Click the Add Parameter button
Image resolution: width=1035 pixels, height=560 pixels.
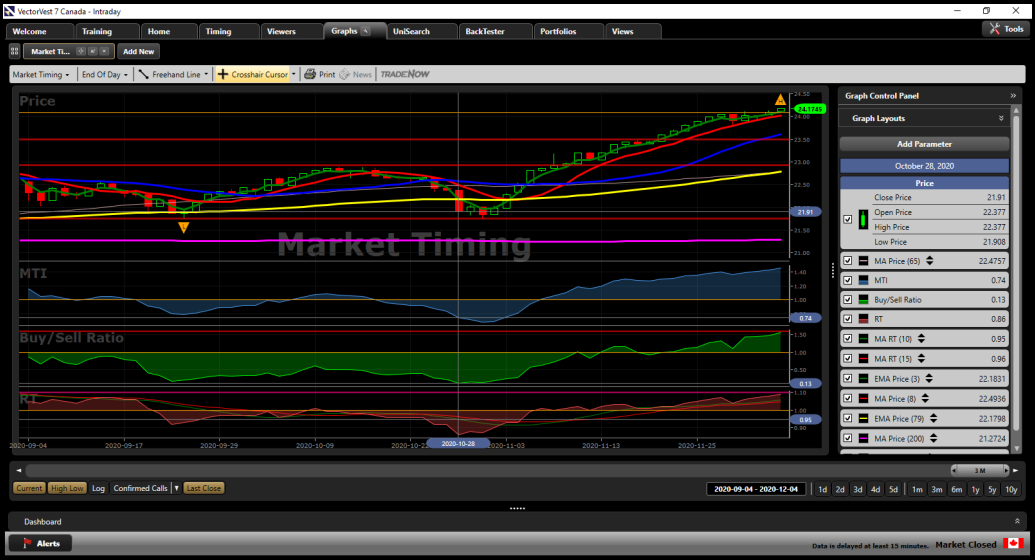(x=924, y=144)
